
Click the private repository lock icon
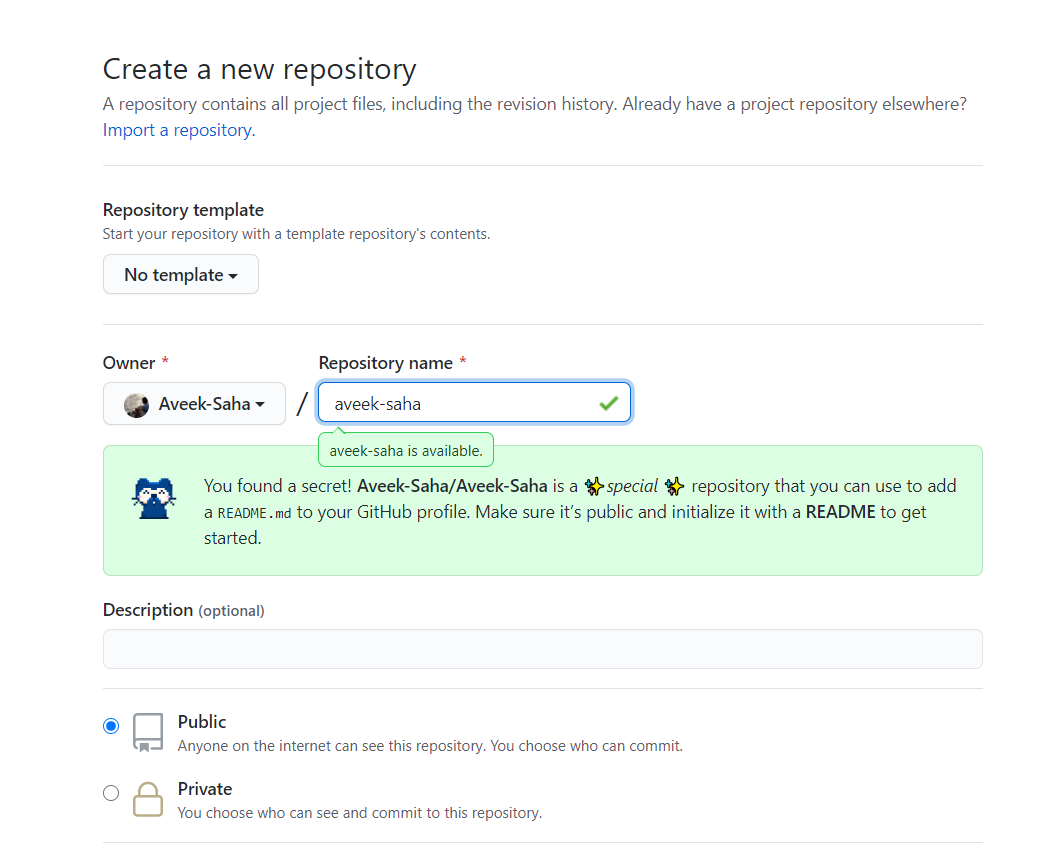click(148, 799)
